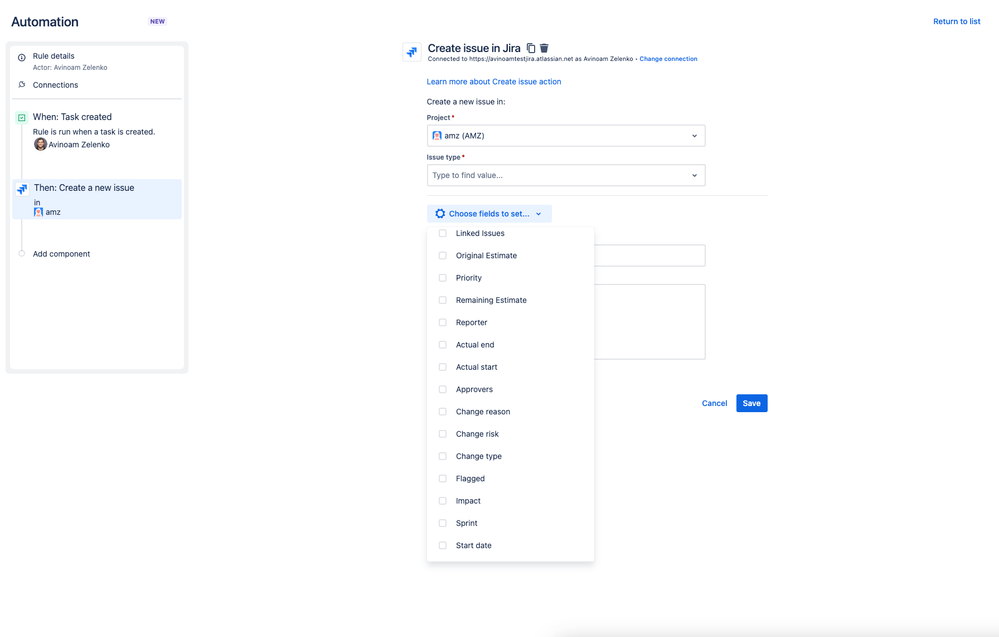Click the trash delete icon beside Create issue in Jira
The height and width of the screenshot is (637, 999).
click(544, 48)
